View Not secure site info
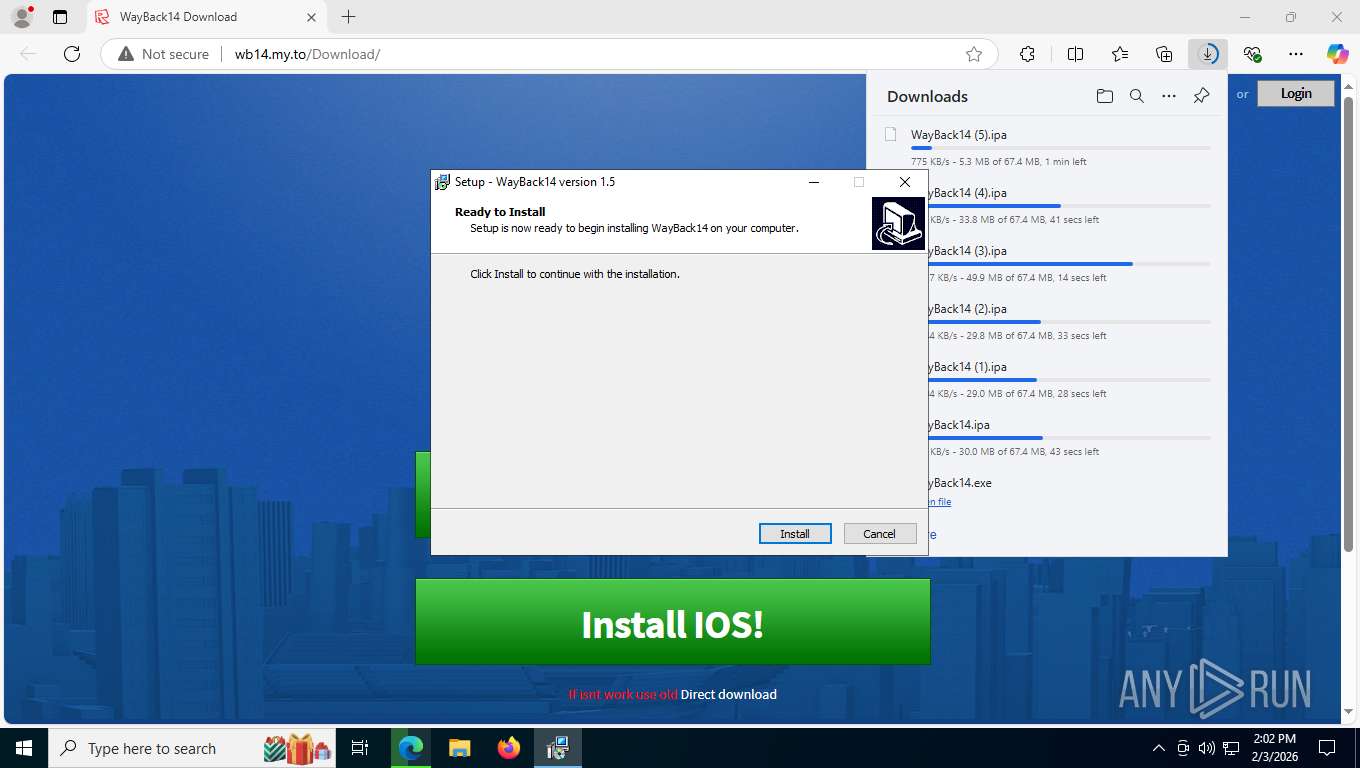This screenshot has width=1360, height=768. coord(164,54)
